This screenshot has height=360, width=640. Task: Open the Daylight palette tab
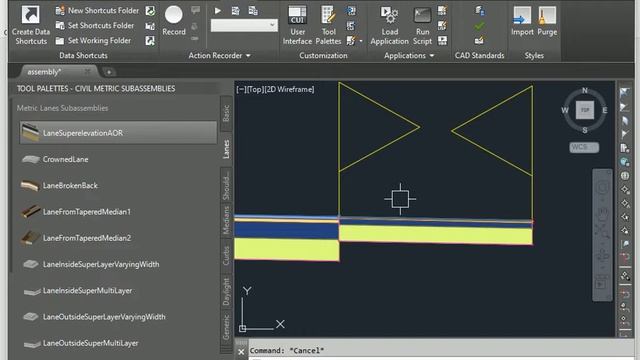point(226,291)
